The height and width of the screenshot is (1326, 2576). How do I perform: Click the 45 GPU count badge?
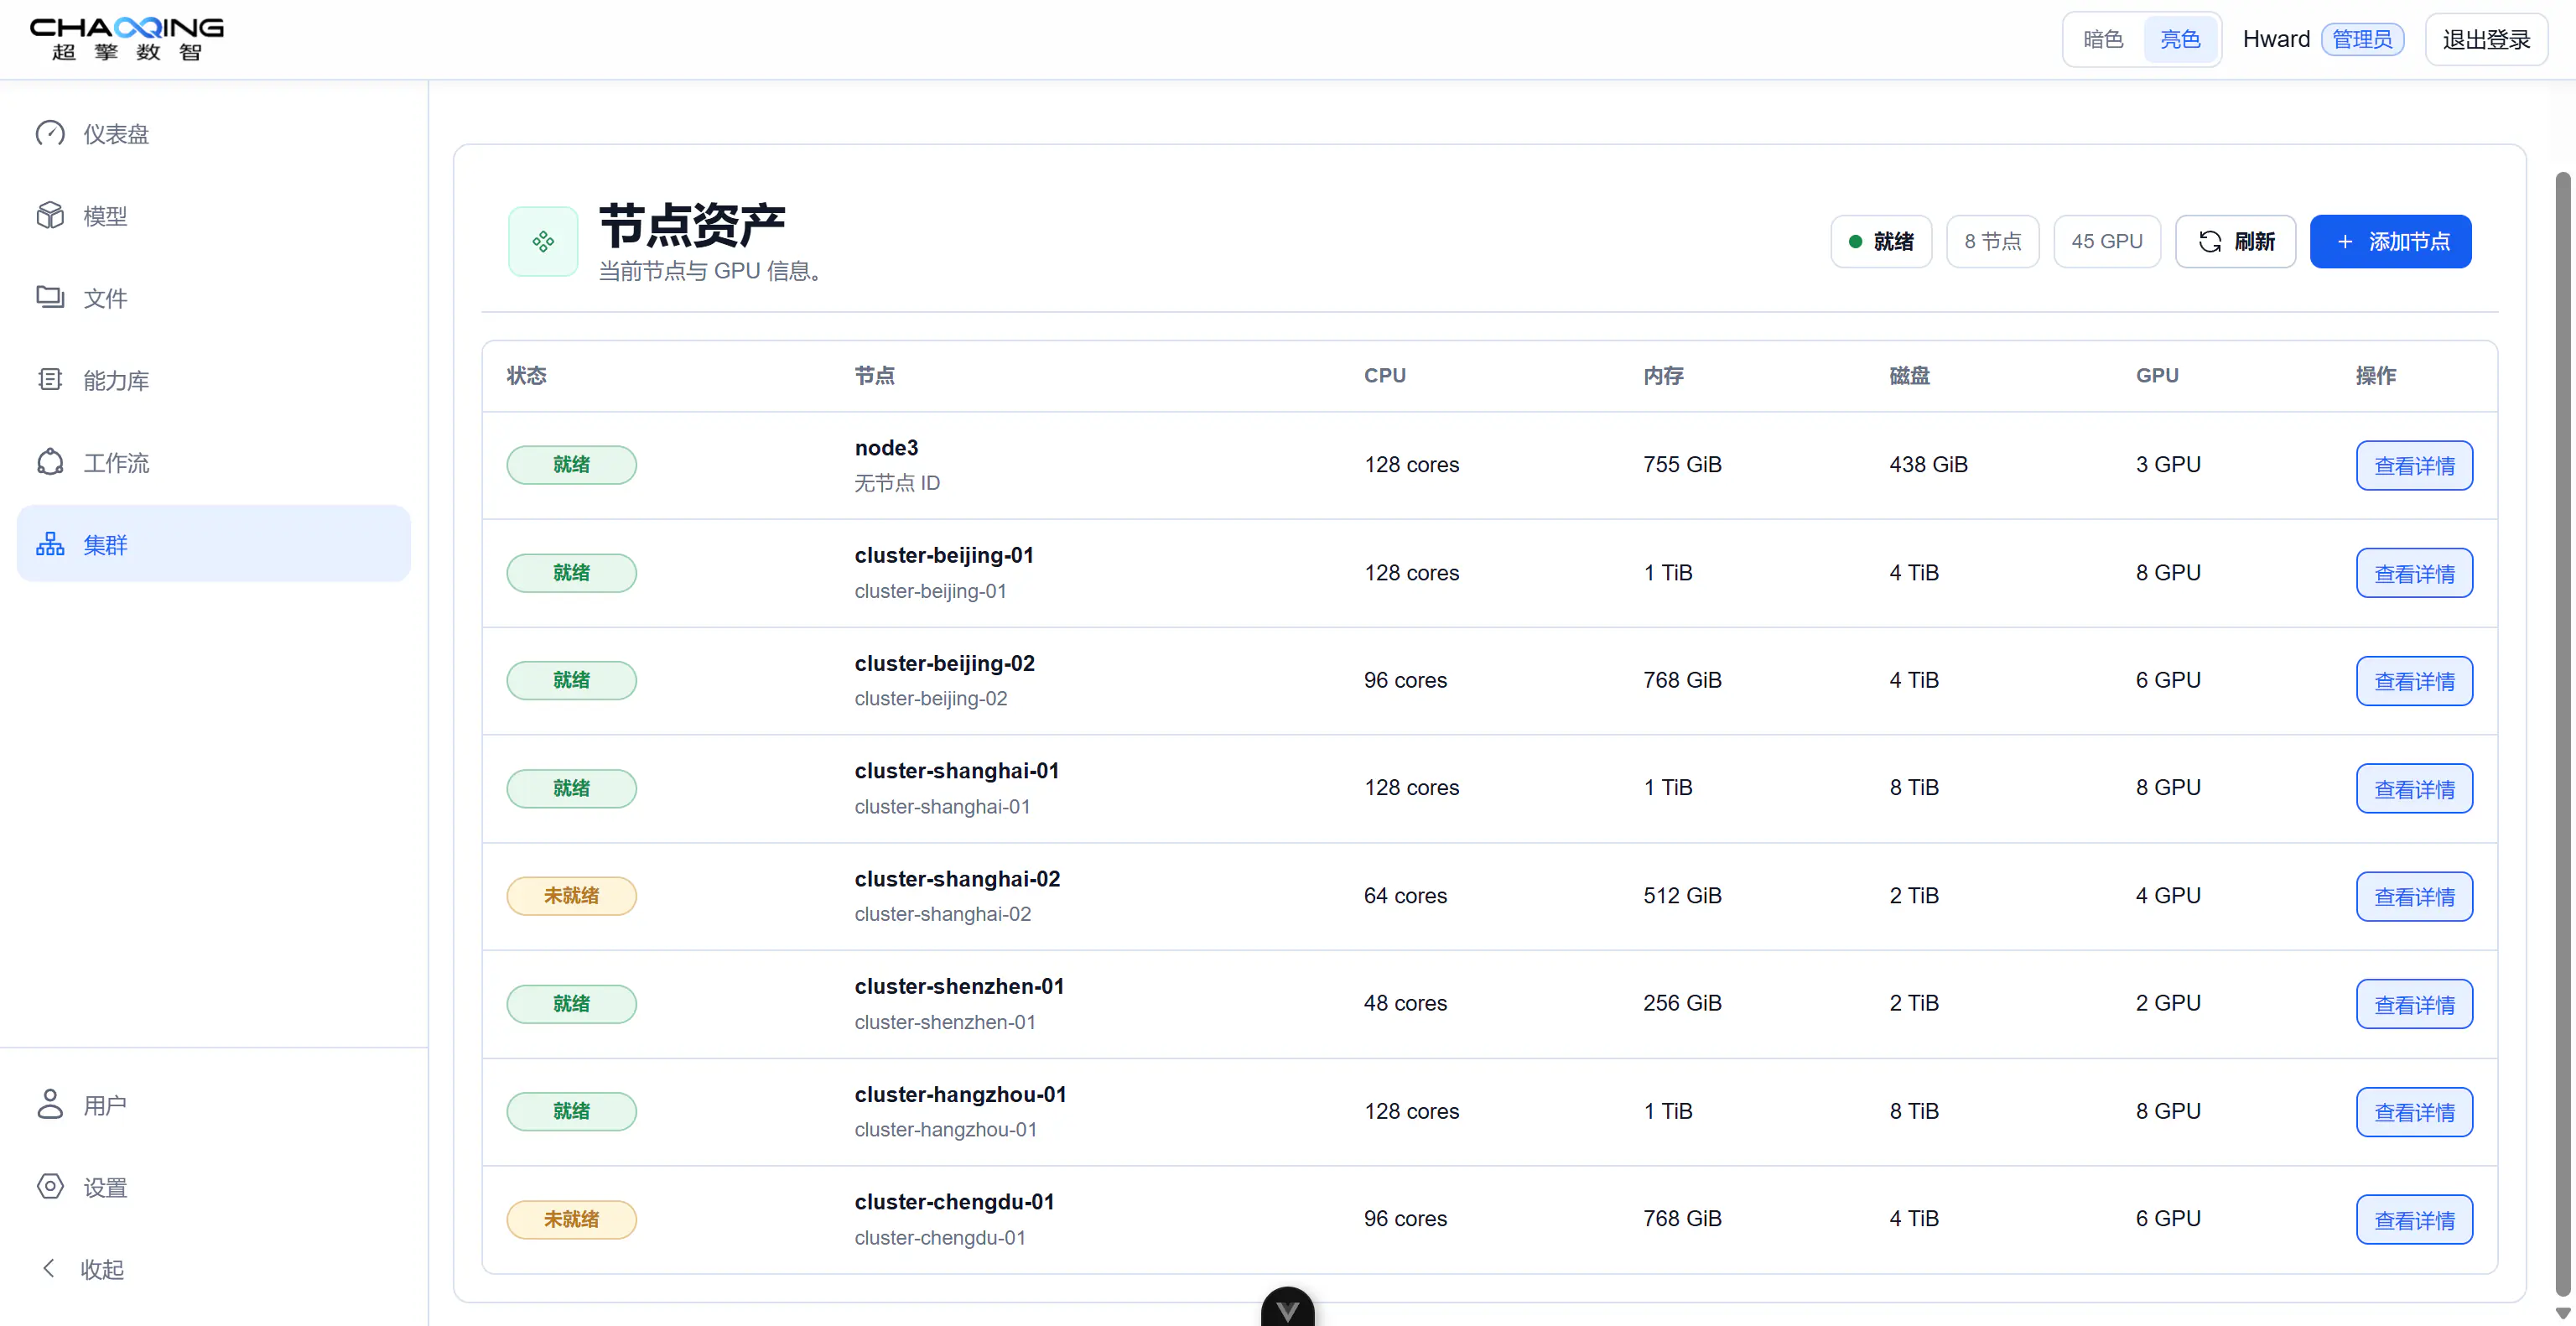click(x=2107, y=241)
